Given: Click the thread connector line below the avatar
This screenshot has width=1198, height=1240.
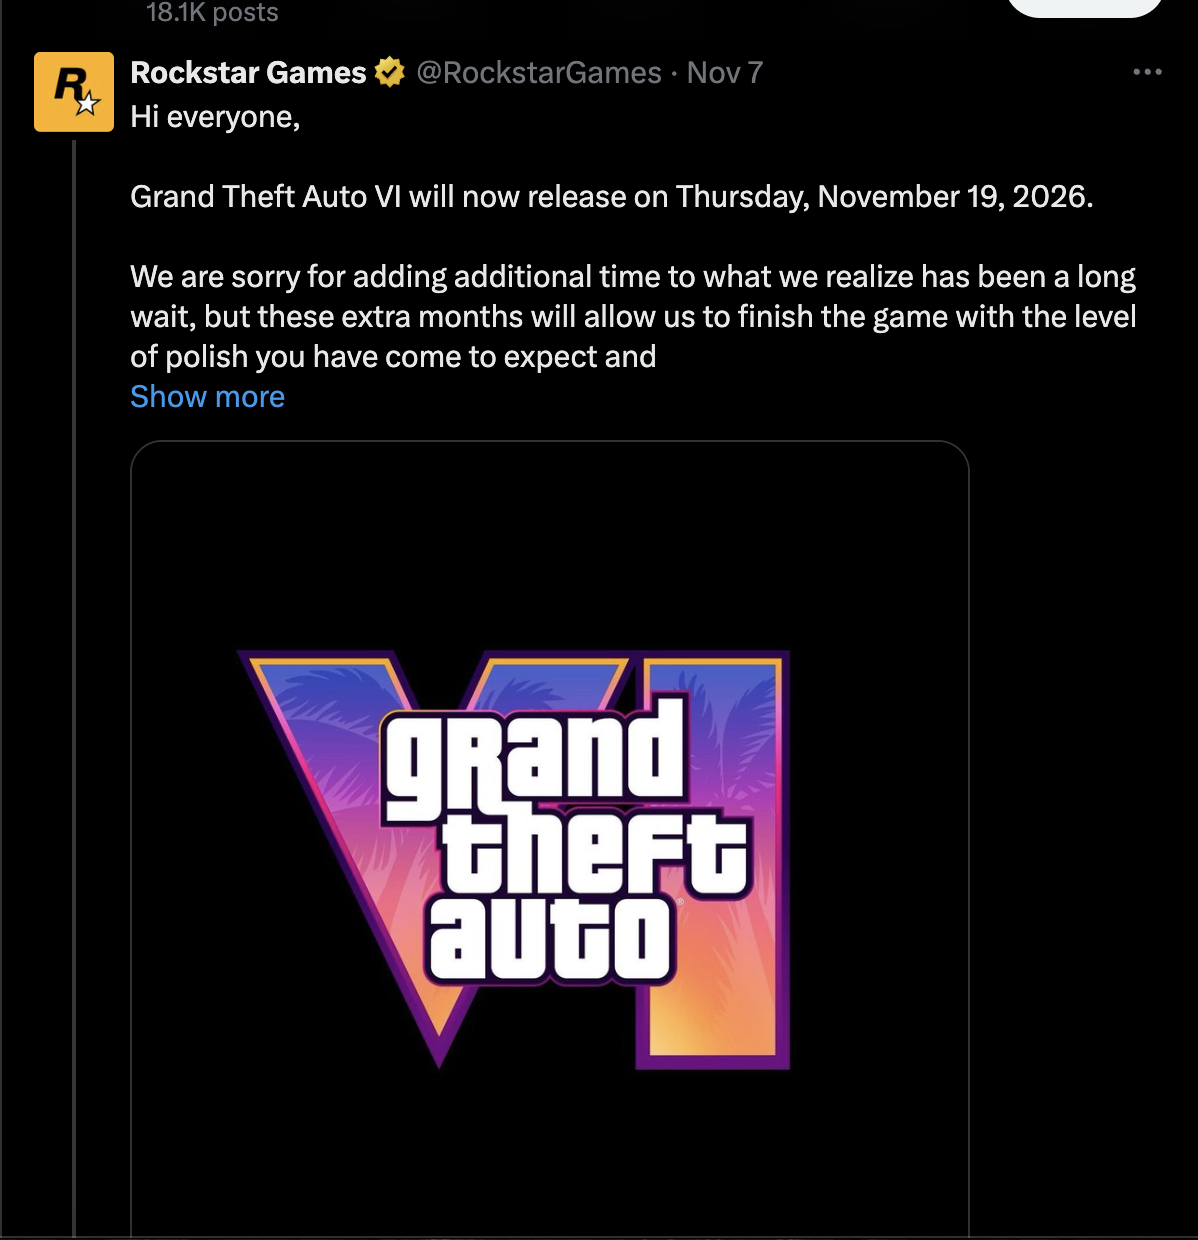Looking at the screenshot, I should tap(74, 600).
